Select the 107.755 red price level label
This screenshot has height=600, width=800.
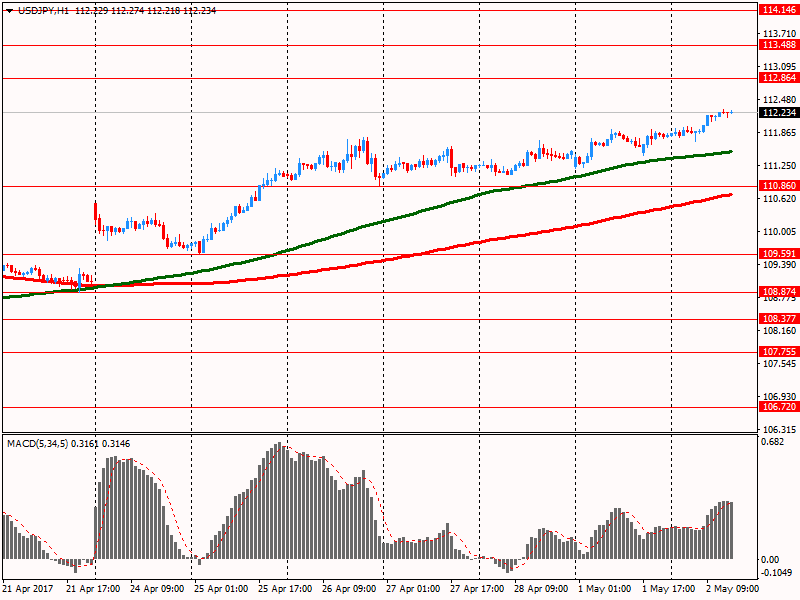(x=779, y=352)
